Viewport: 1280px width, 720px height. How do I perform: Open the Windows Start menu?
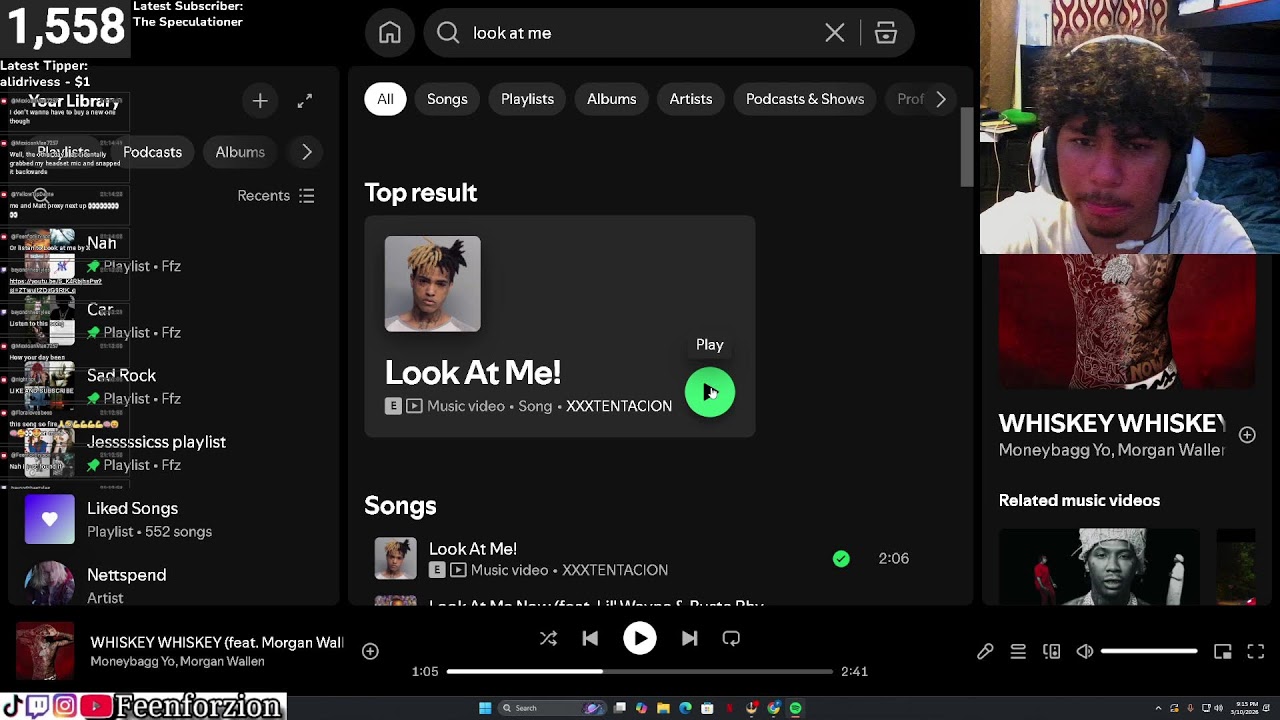point(485,708)
